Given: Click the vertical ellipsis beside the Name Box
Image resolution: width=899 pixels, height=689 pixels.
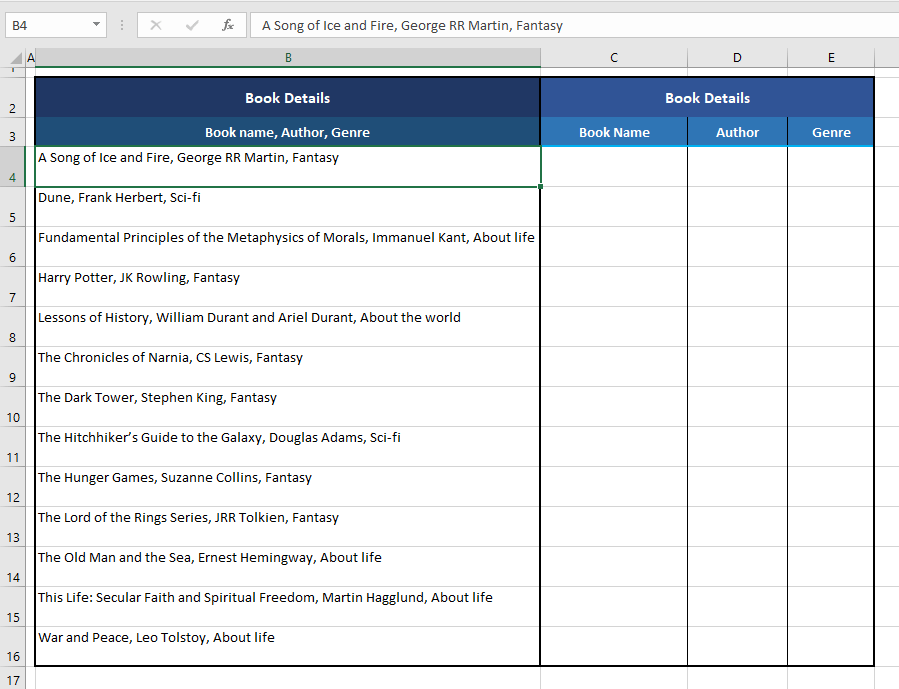Looking at the screenshot, I should 121,26.
